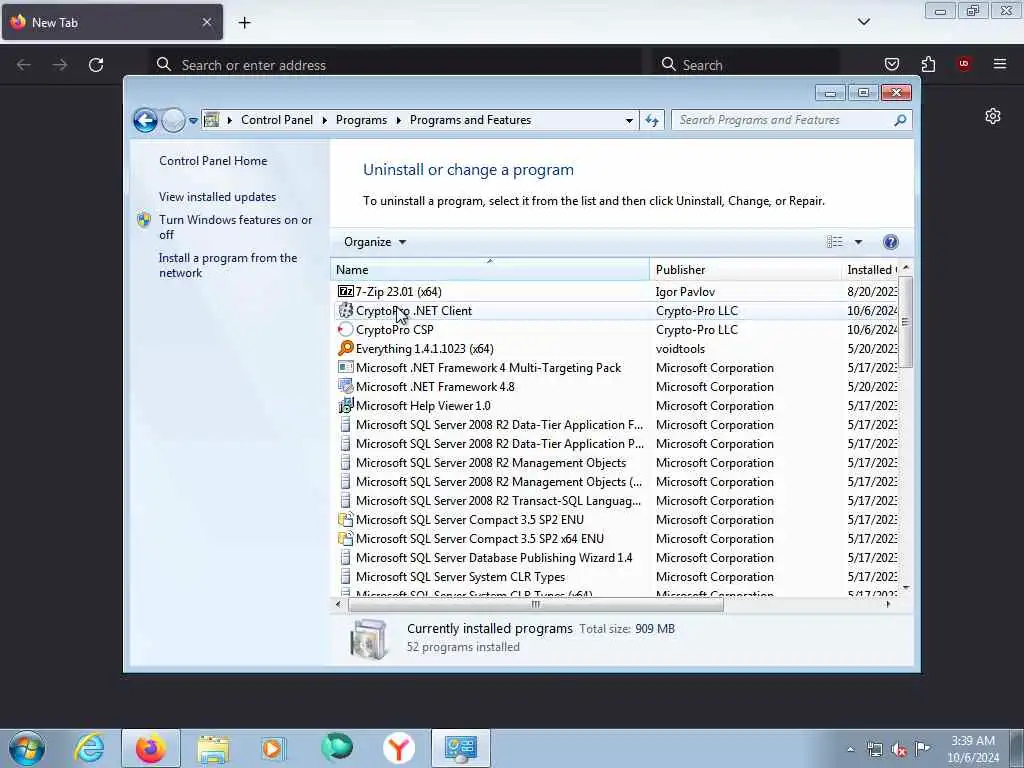Click icon of SQL Server Compact 3.5 SP2 ENU
The height and width of the screenshot is (768, 1024).
point(345,520)
